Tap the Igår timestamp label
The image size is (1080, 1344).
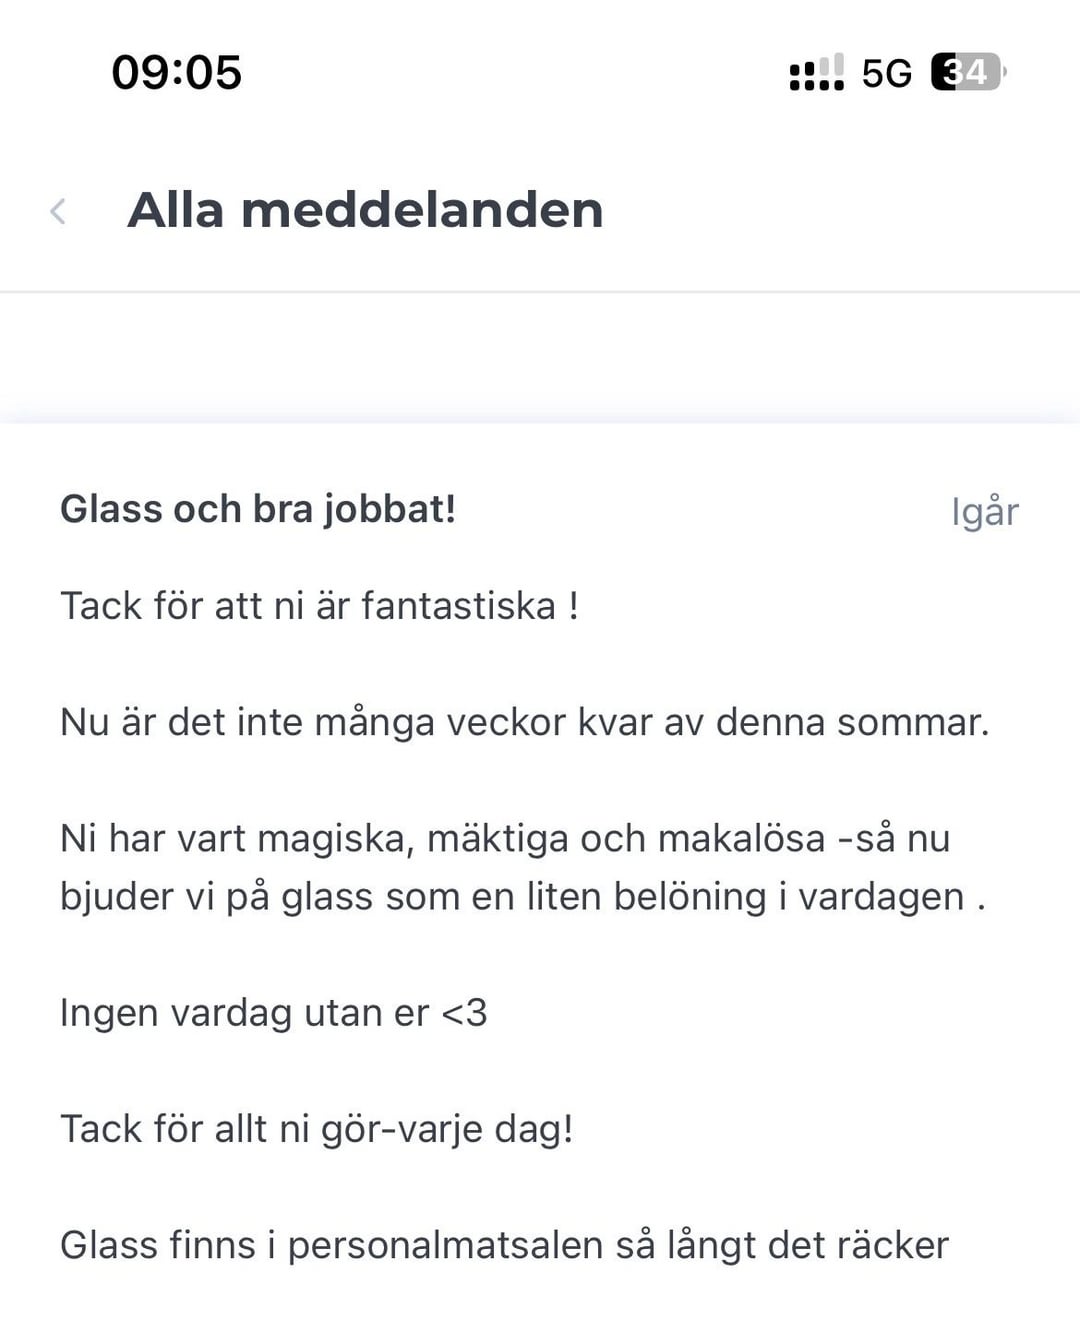tap(984, 512)
